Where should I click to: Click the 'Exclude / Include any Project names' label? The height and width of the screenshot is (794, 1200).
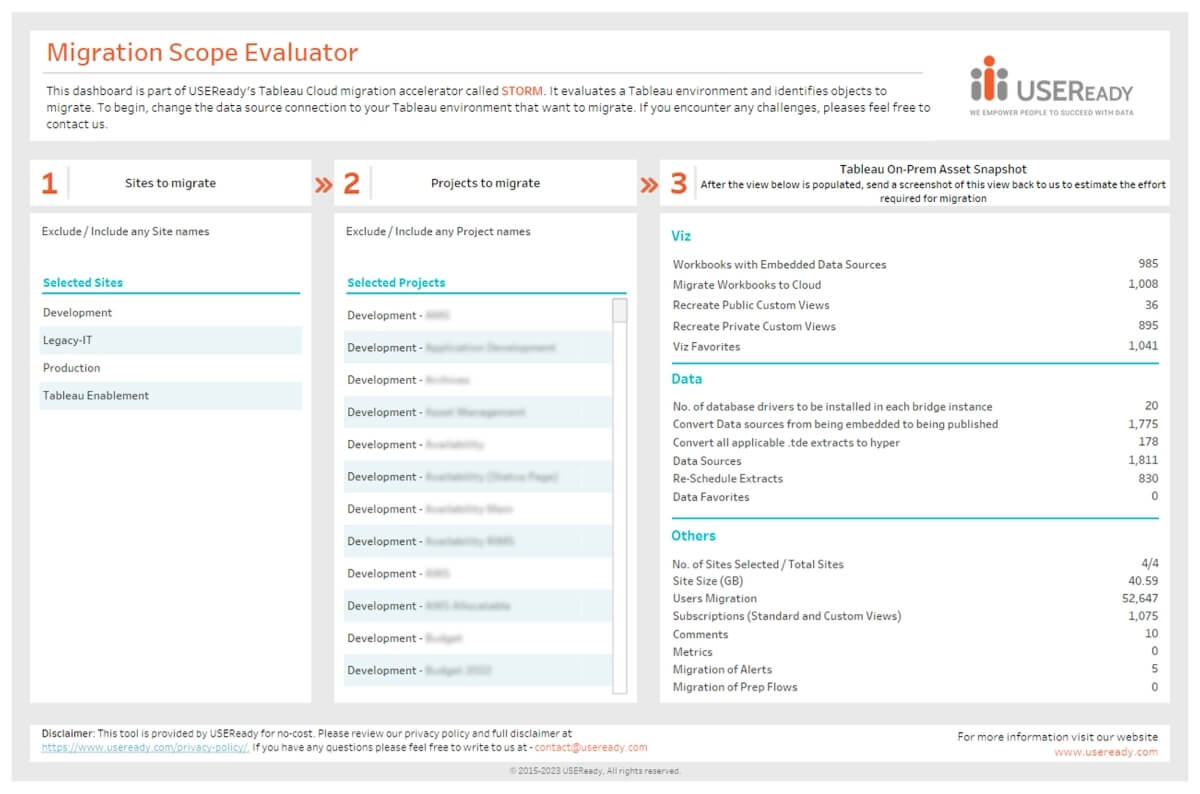pyautogui.click(x=438, y=232)
